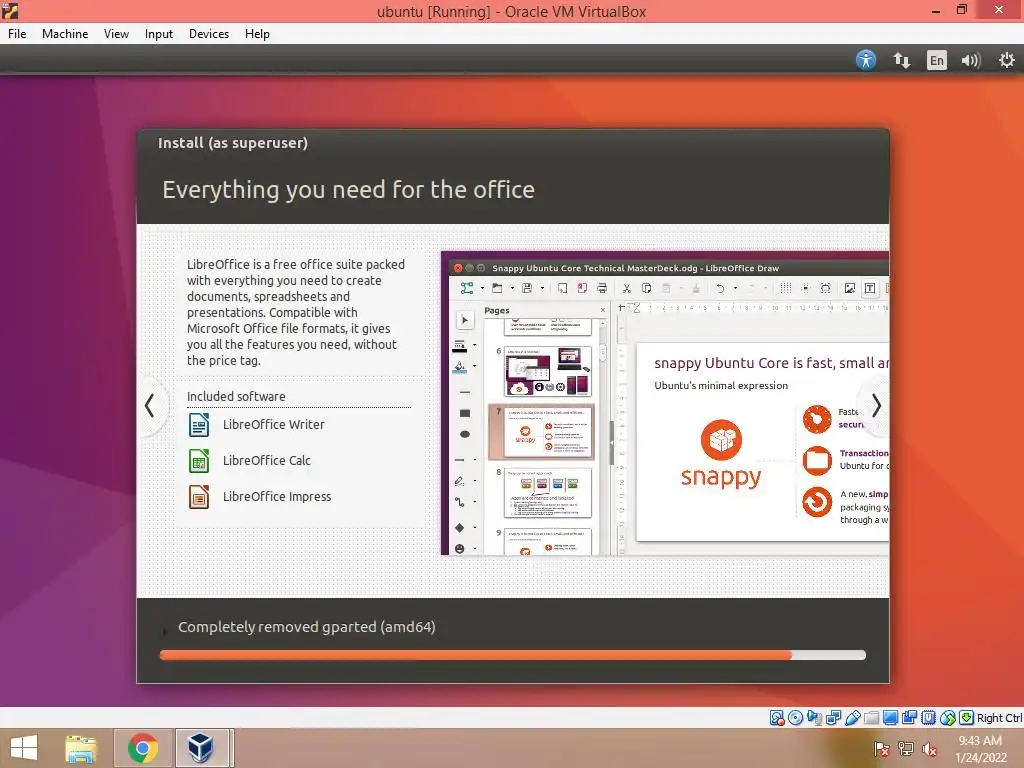The height and width of the screenshot is (768, 1024).
Task: Open the sound volume indicator
Action: 970,60
